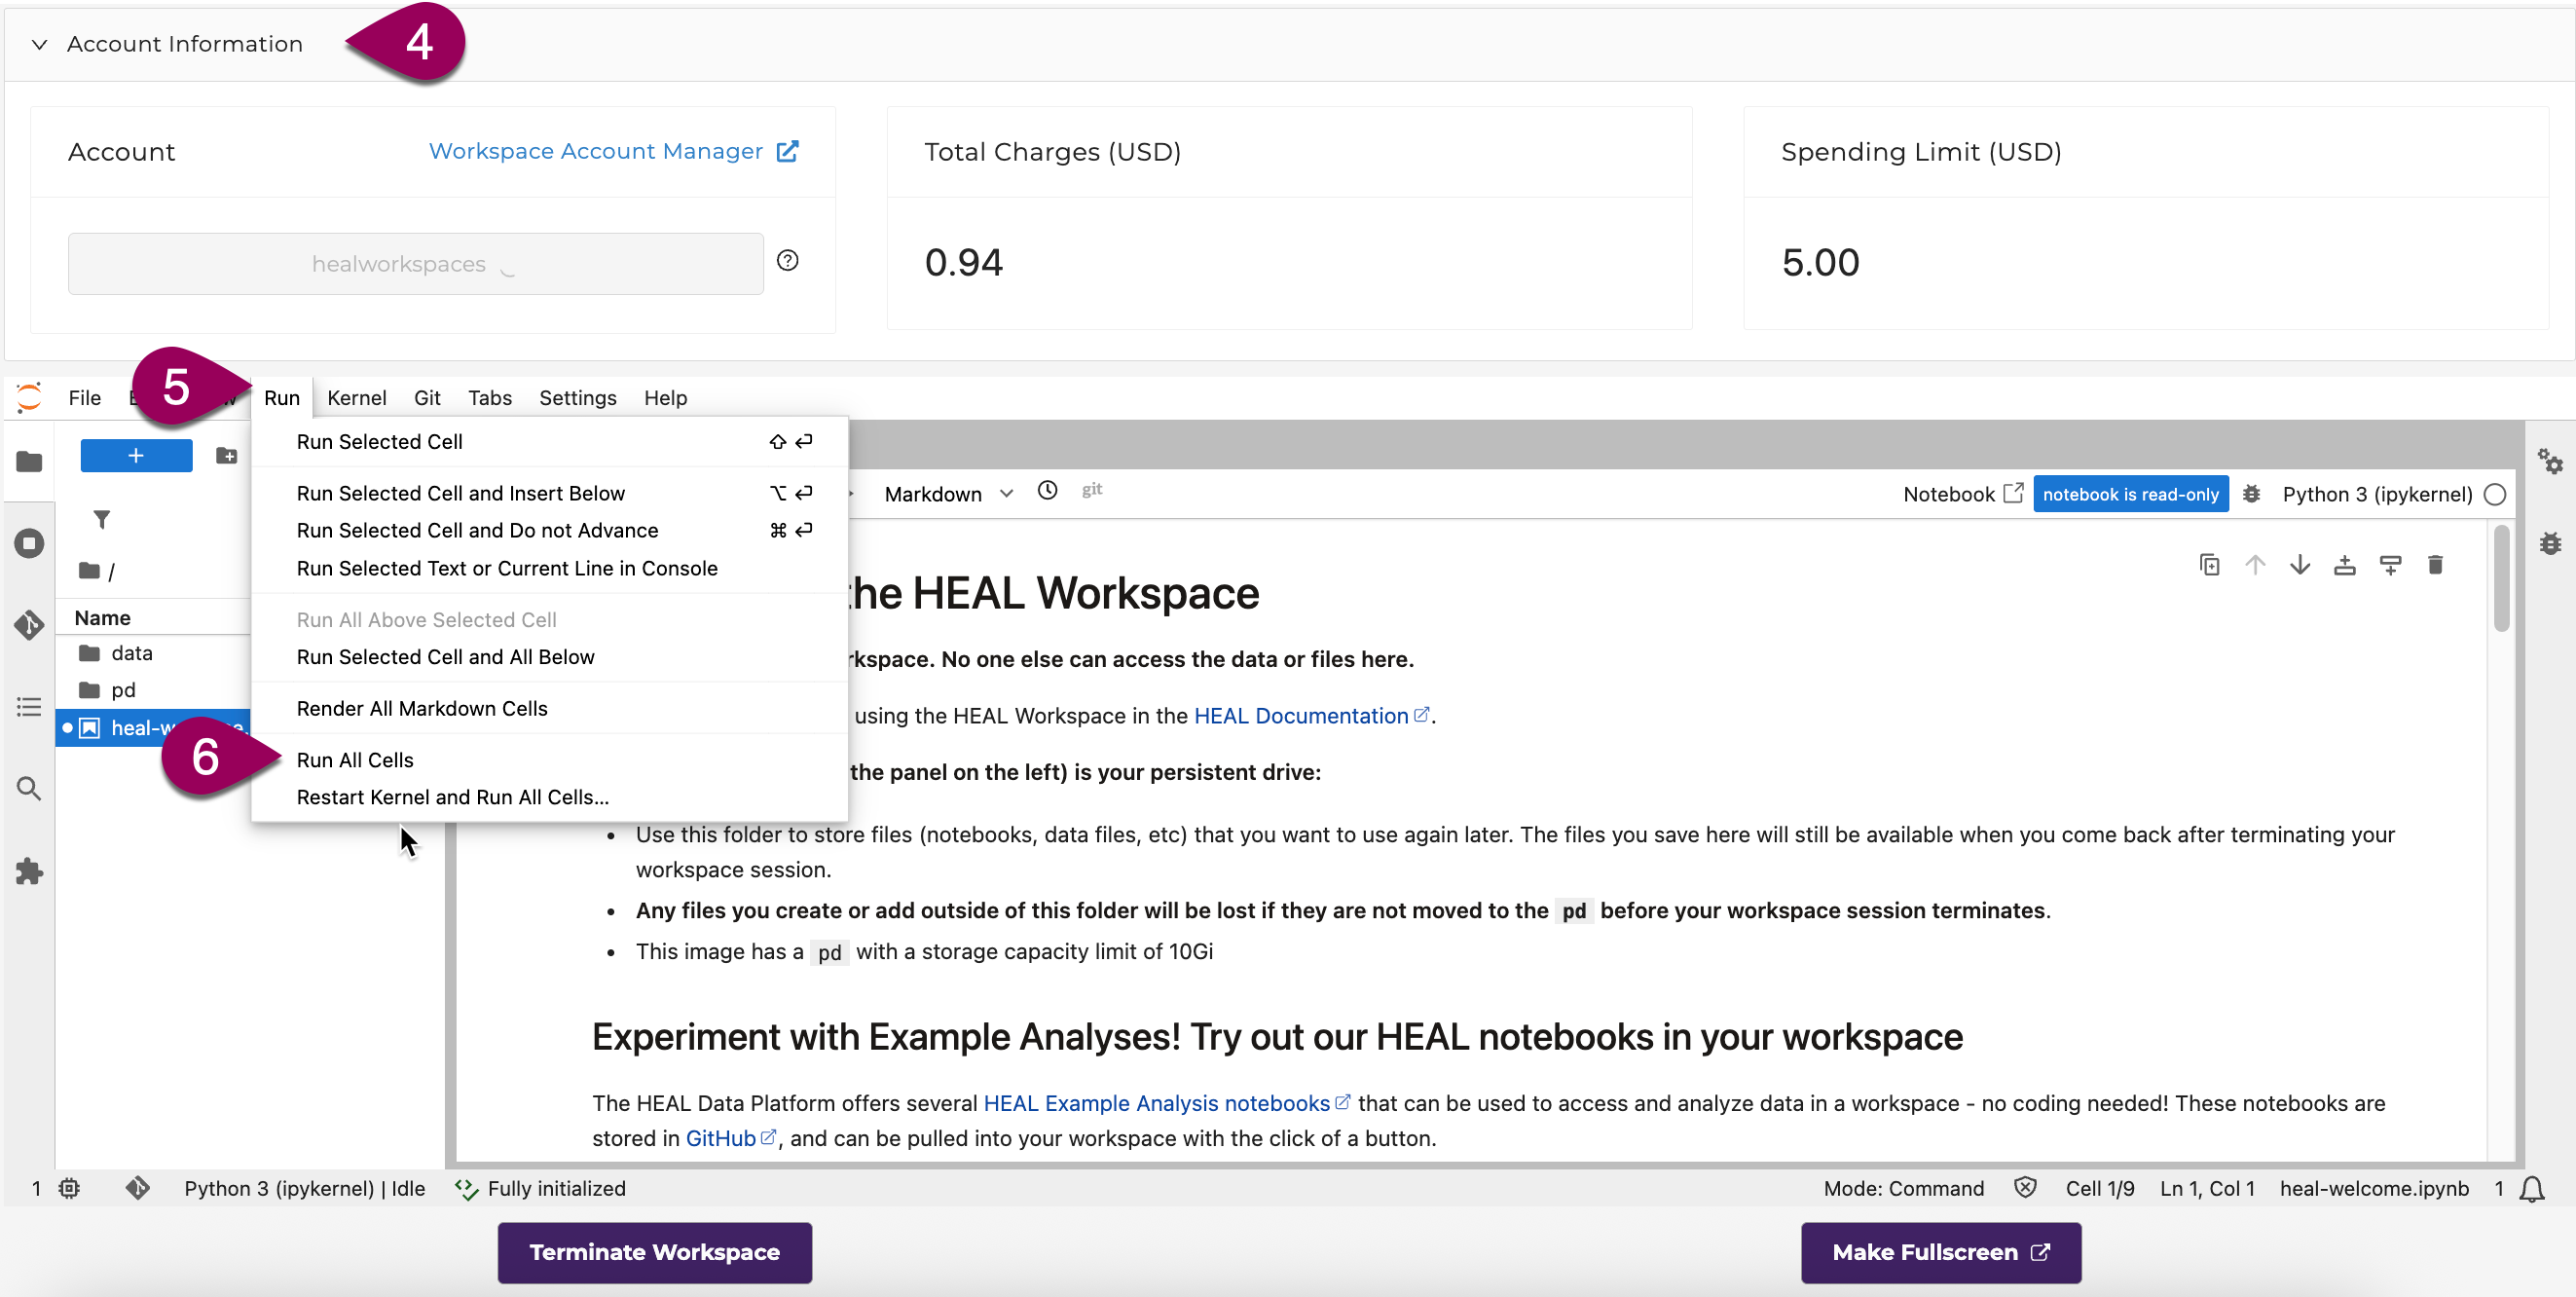Choose Run Selected Cell and All Below
This screenshot has height=1297, width=2576.
[x=550, y=657]
